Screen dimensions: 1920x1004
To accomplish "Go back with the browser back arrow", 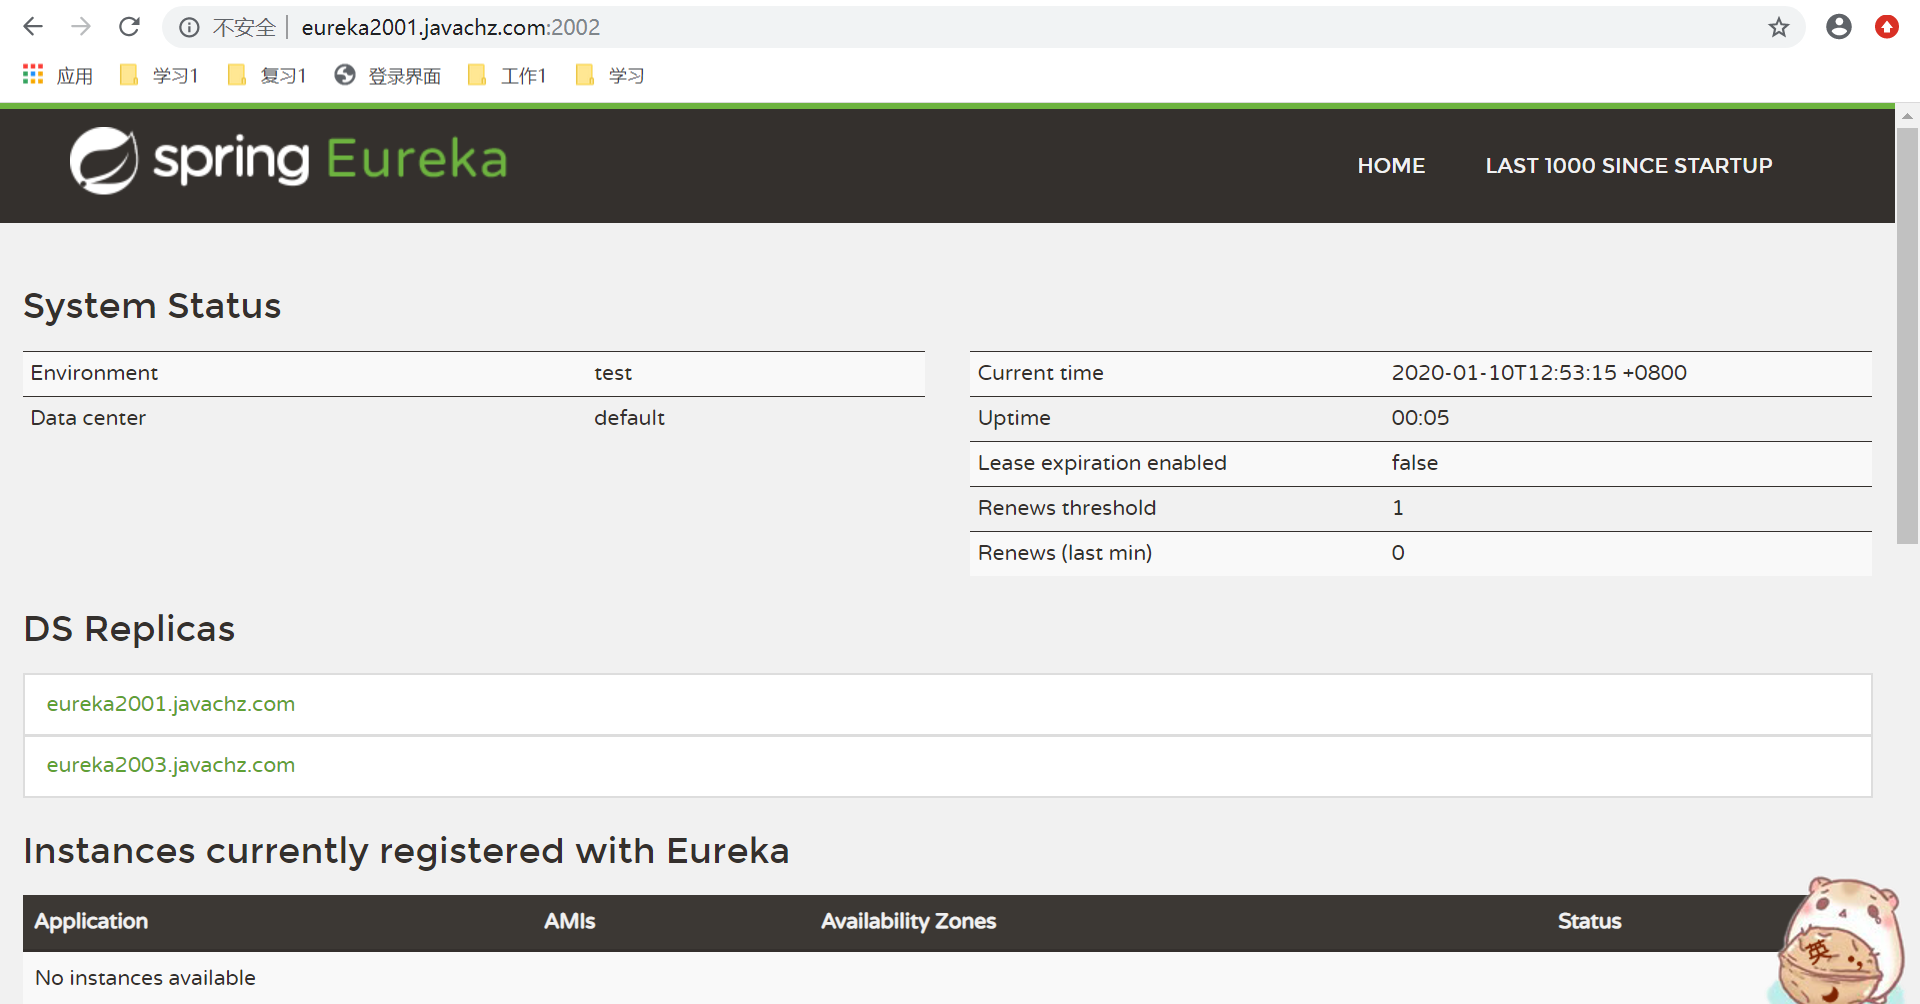I will click(x=33, y=27).
